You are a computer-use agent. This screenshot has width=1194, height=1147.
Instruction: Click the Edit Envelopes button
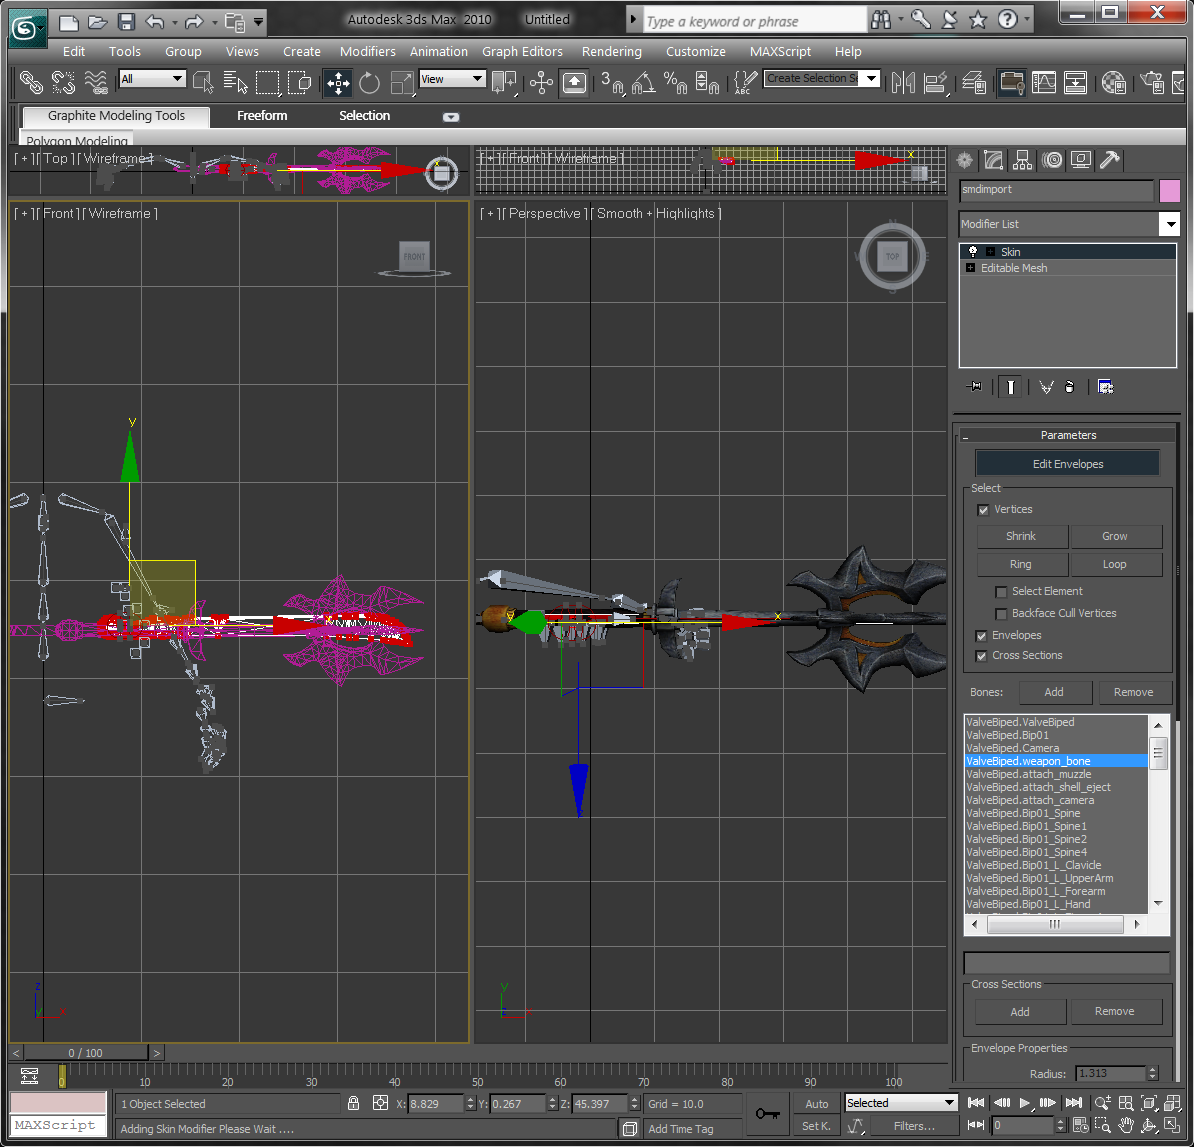(x=1067, y=464)
